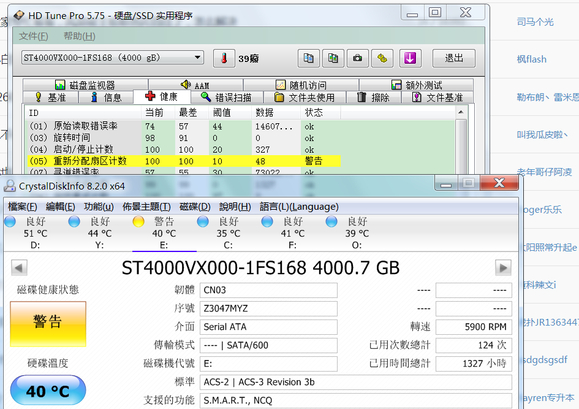This screenshot has height=409, width=579.
Task: Open the 文件(F) menu in HD Tune
Action: pyautogui.click(x=34, y=36)
